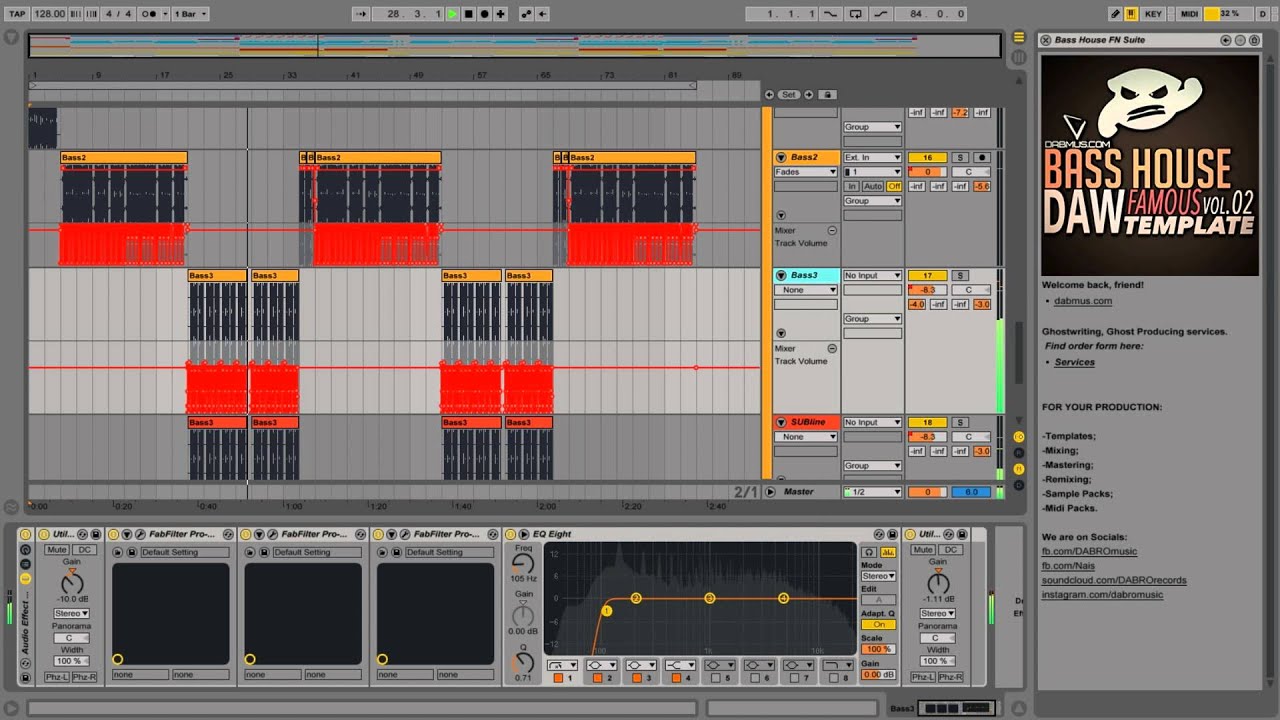Toggle the EQ Eight device activator
This screenshot has height=720, width=1280.
coord(511,534)
